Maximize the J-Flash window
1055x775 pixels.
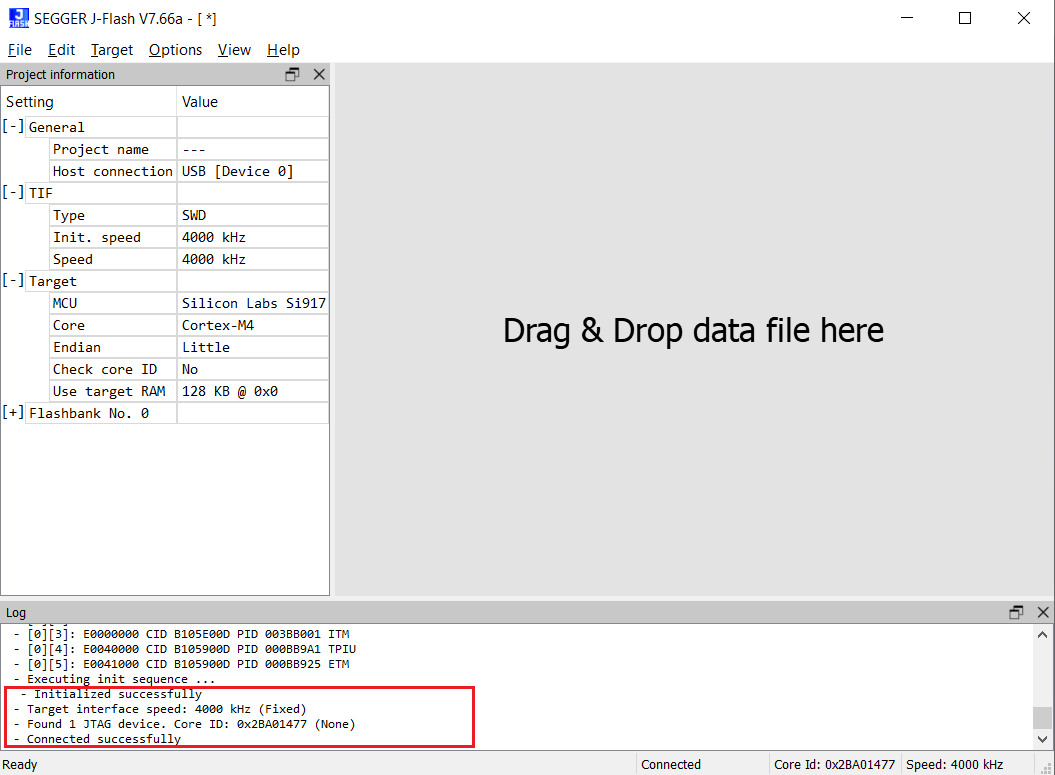(x=965, y=18)
